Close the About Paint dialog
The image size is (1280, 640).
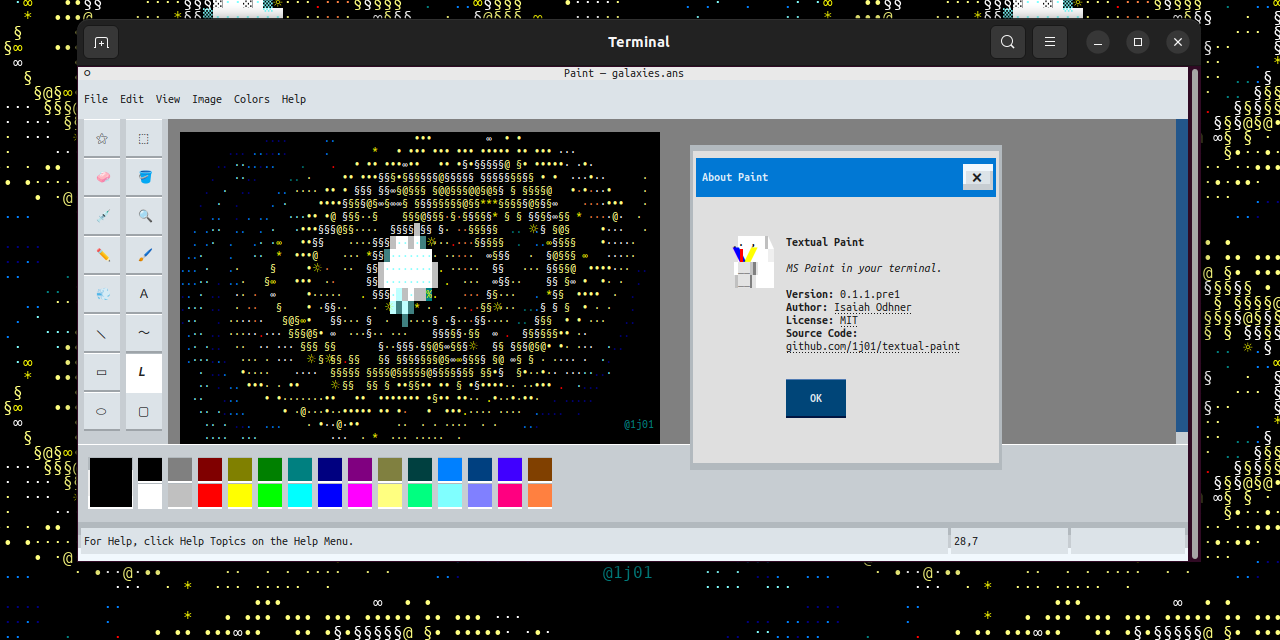point(977,177)
